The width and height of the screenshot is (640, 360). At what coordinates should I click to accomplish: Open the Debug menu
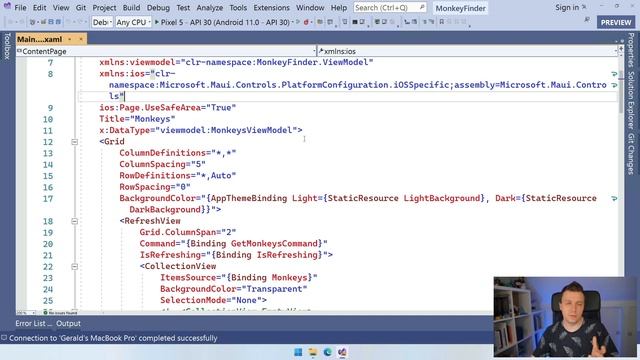[x=158, y=8]
